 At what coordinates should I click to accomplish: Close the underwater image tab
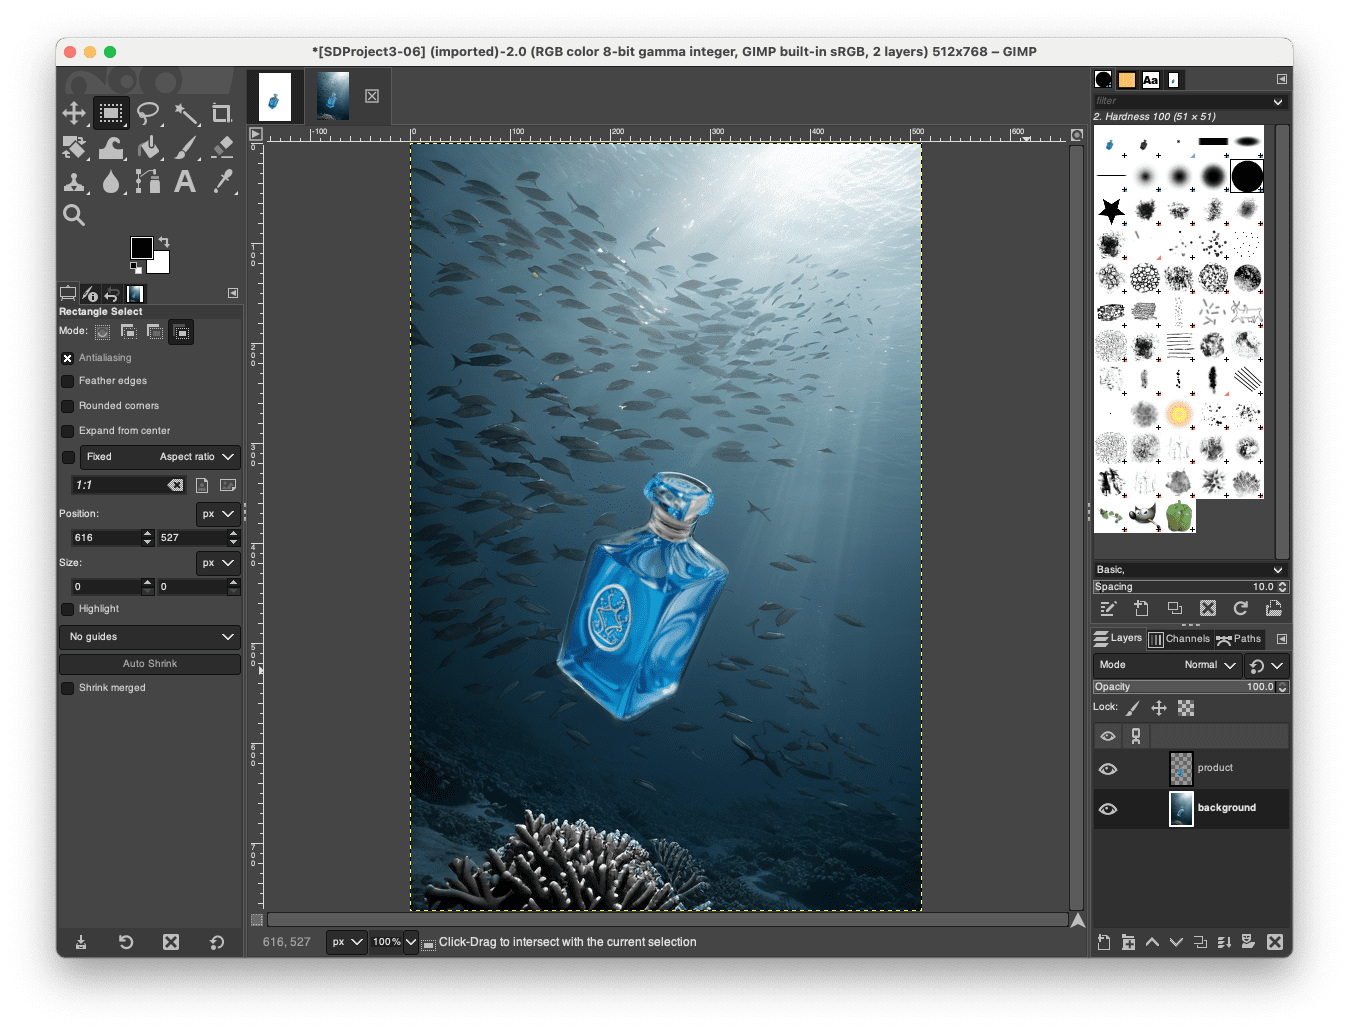(372, 96)
